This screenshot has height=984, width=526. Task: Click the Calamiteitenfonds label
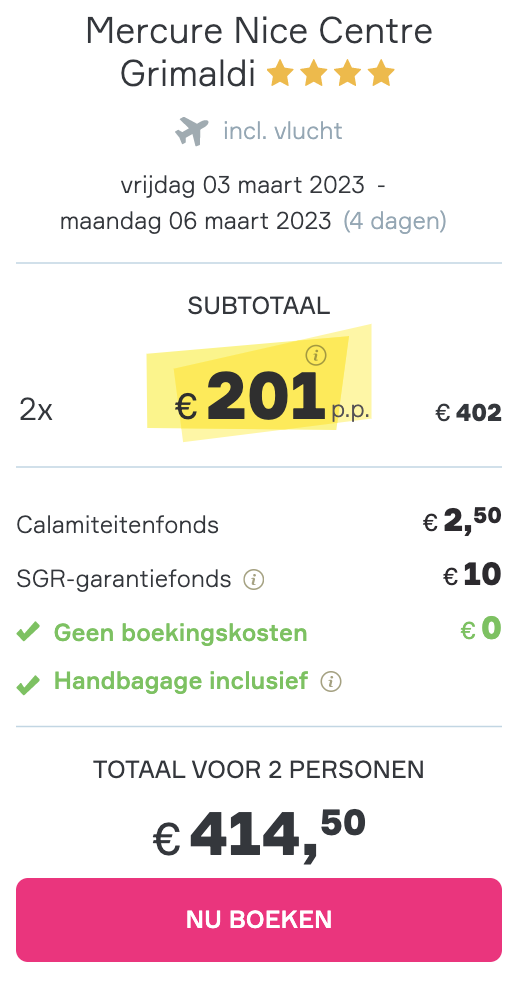click(117, 525)
